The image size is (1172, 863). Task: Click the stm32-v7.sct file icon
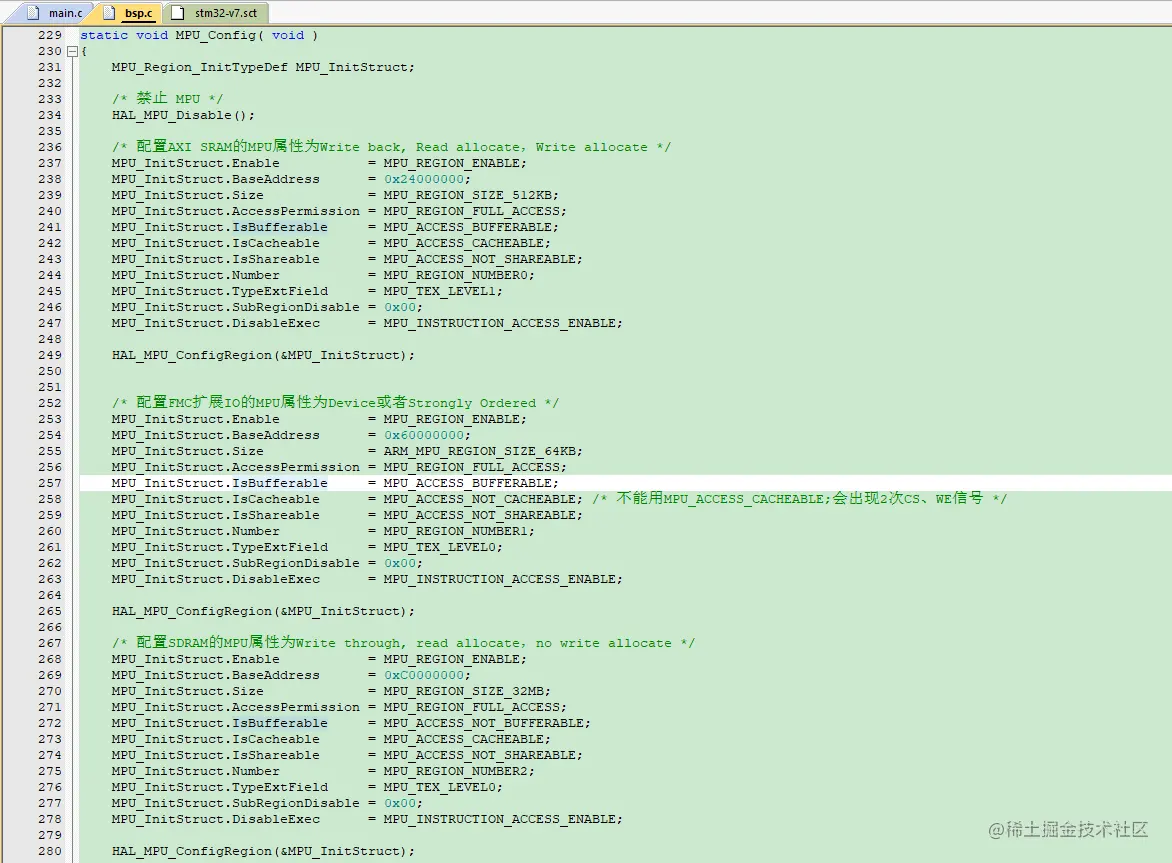pos(177,13)
